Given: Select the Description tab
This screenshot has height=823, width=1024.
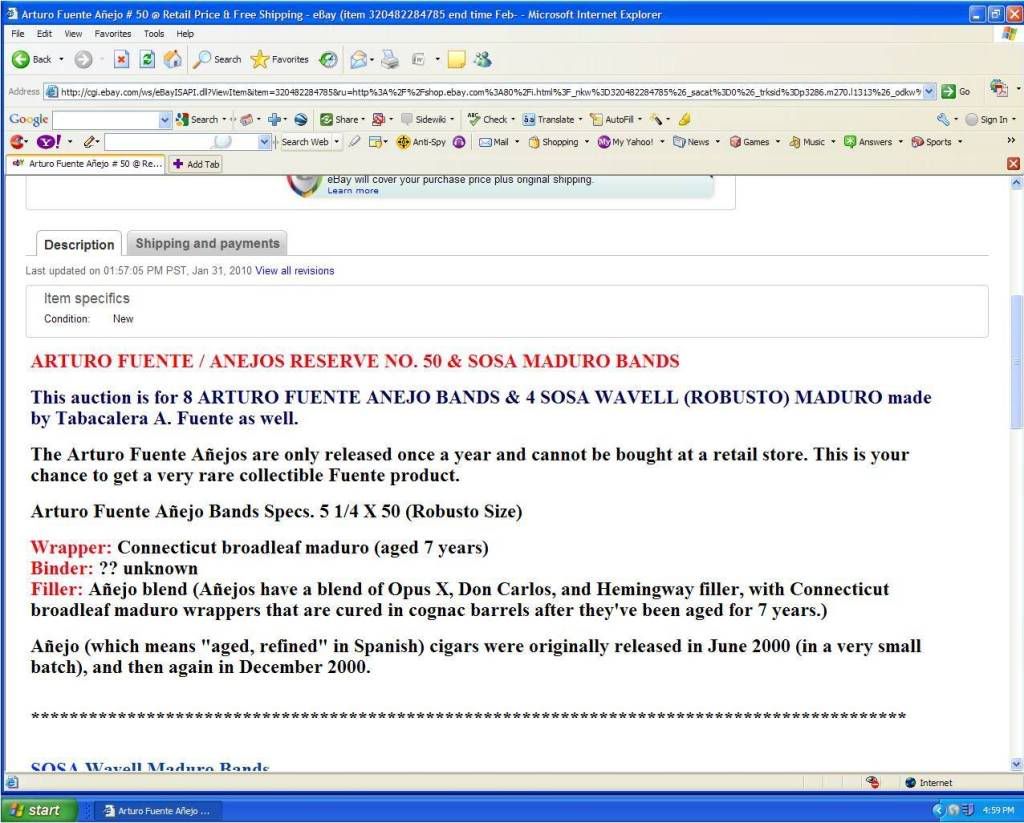Looking at the screenshot, I should 79,244.
